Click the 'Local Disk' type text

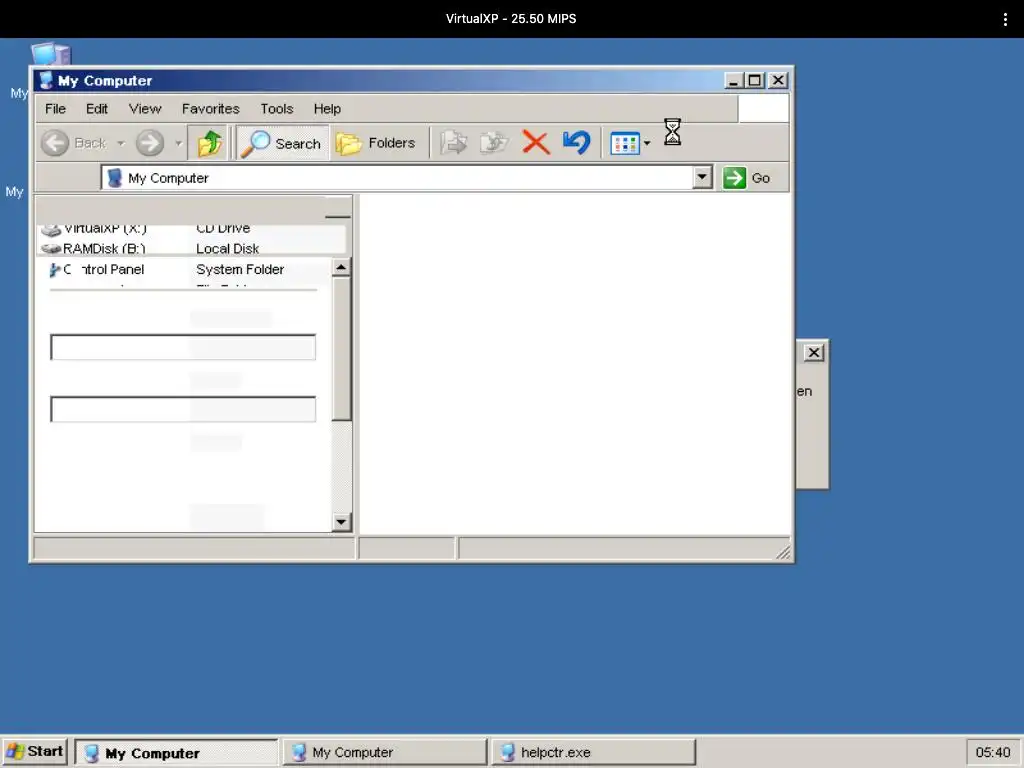[x=227, y=249]
